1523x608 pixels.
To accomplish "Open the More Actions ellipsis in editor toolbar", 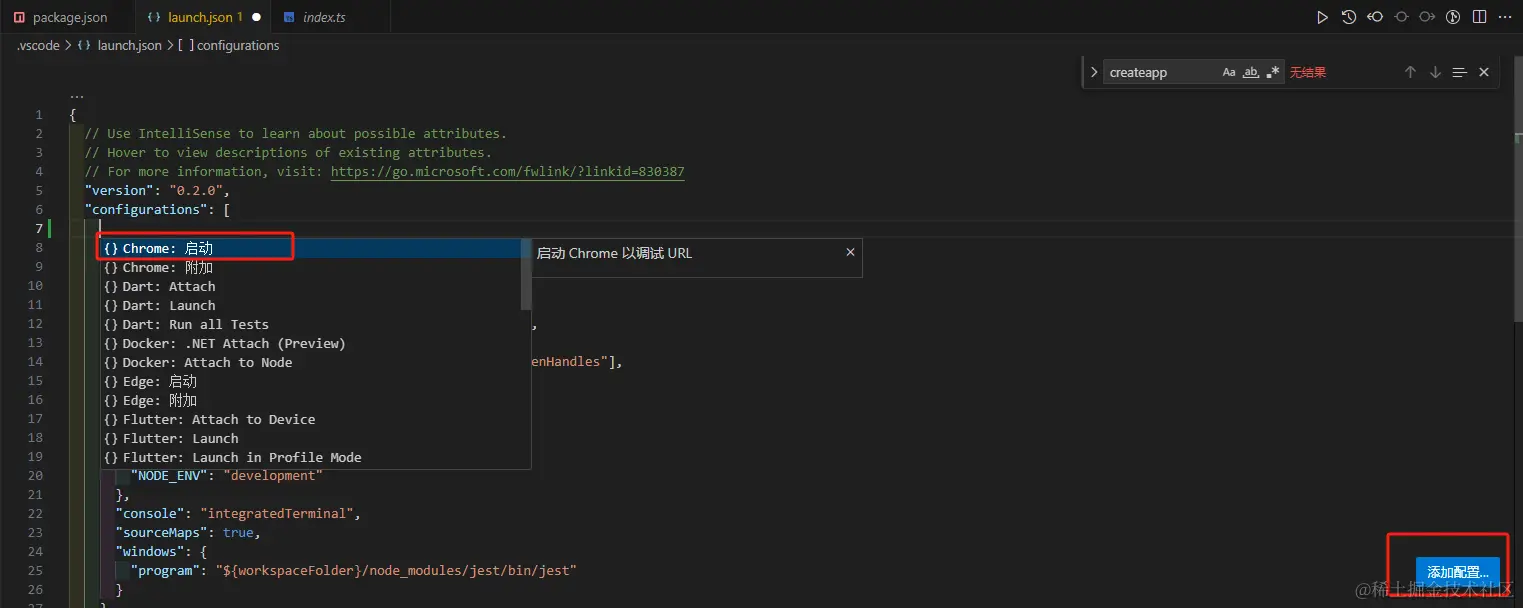I will click(x=1506, y=17).
